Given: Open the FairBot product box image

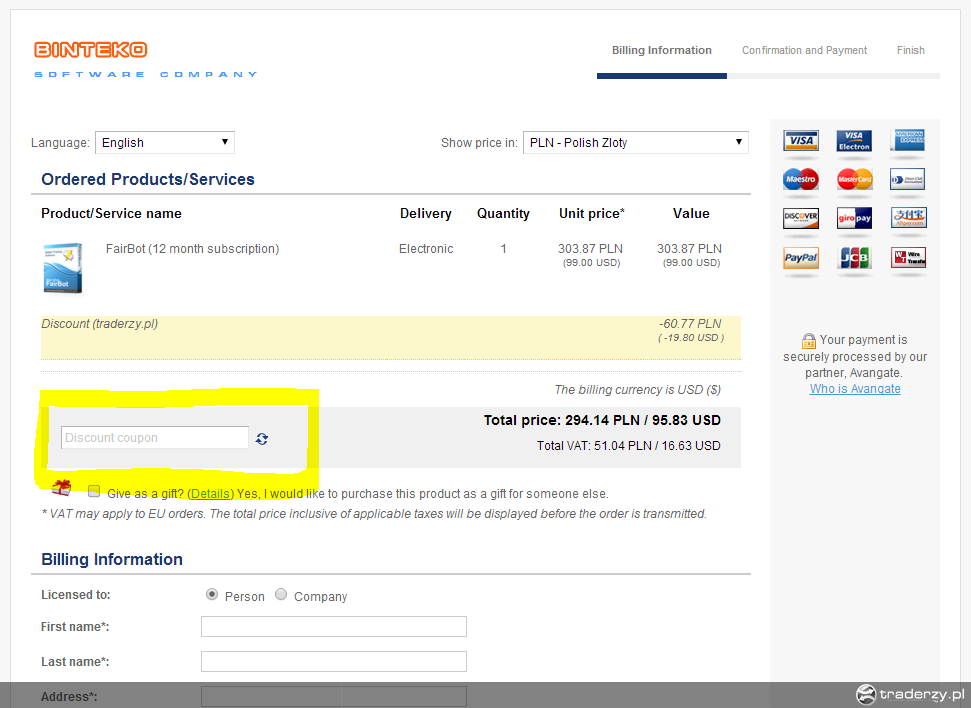Looking at the screenshot, I should tap(63, 268).
